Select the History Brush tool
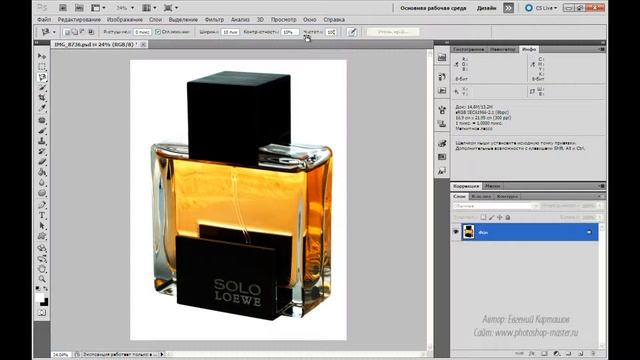 point(42,152)
